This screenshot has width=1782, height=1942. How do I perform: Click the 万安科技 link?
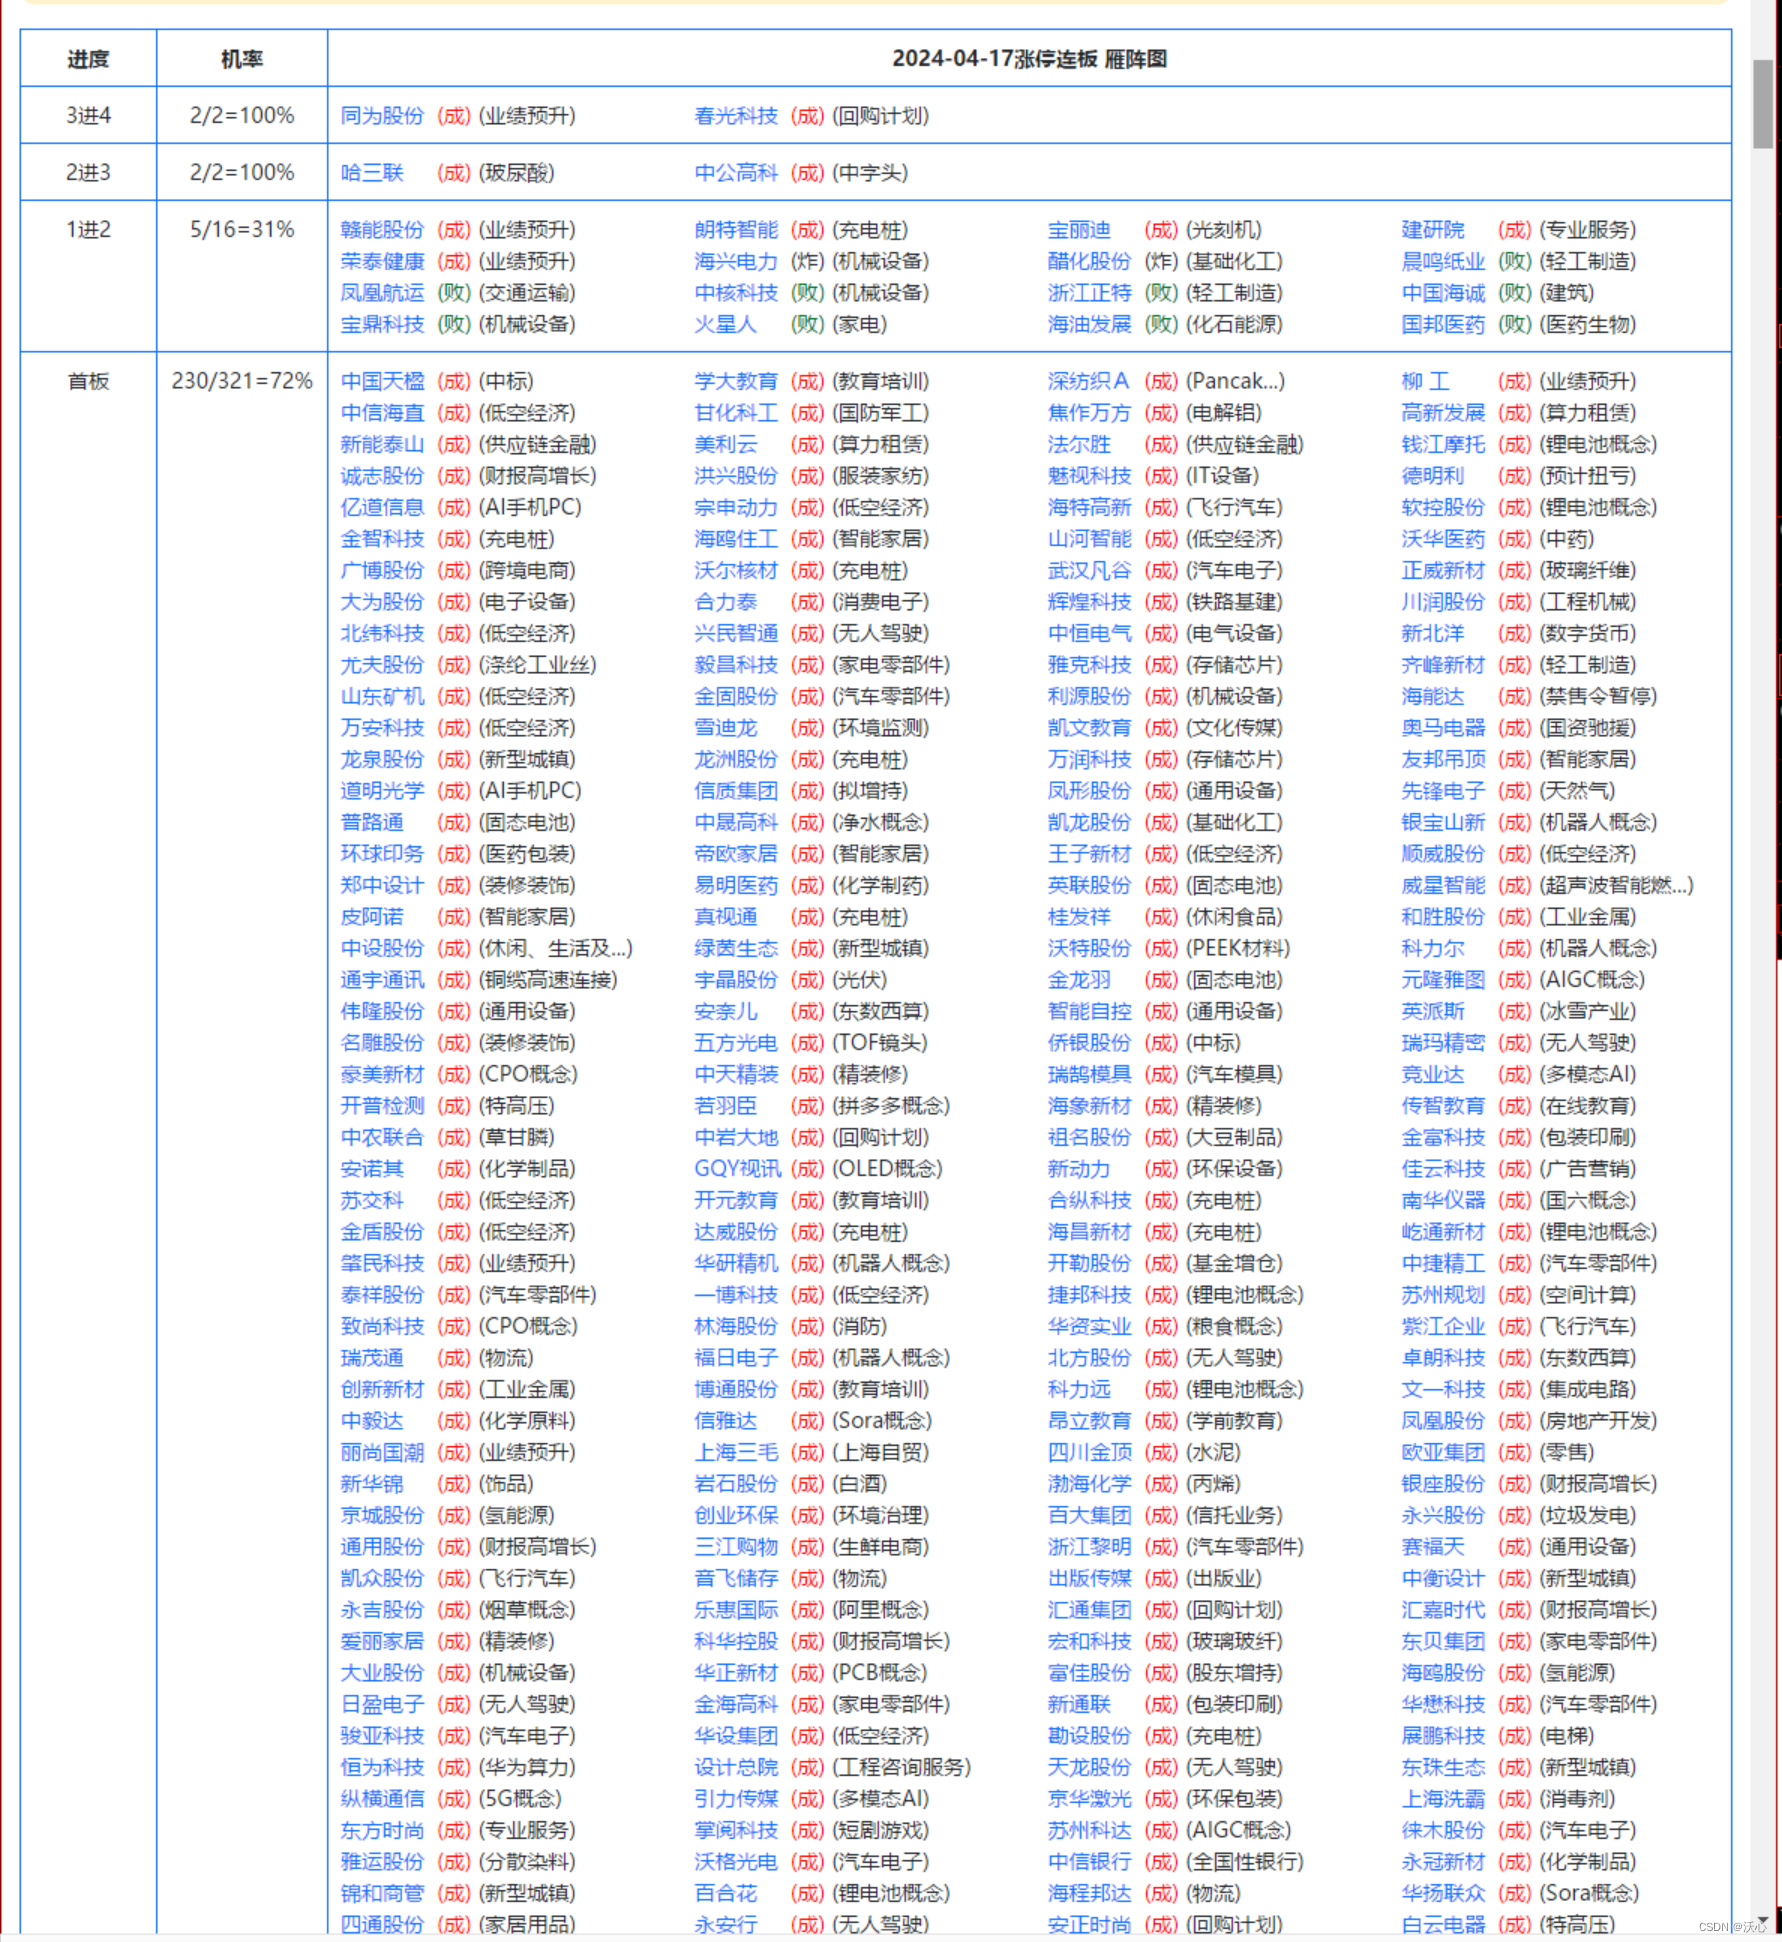coord(382,728)
